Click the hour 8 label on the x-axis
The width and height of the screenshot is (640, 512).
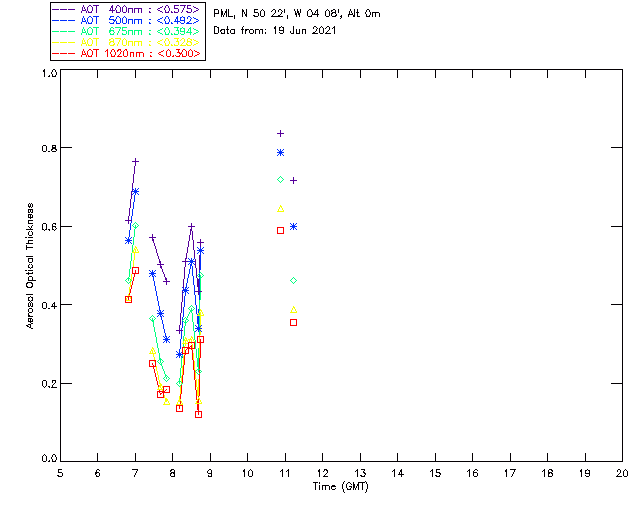[172, 473]
